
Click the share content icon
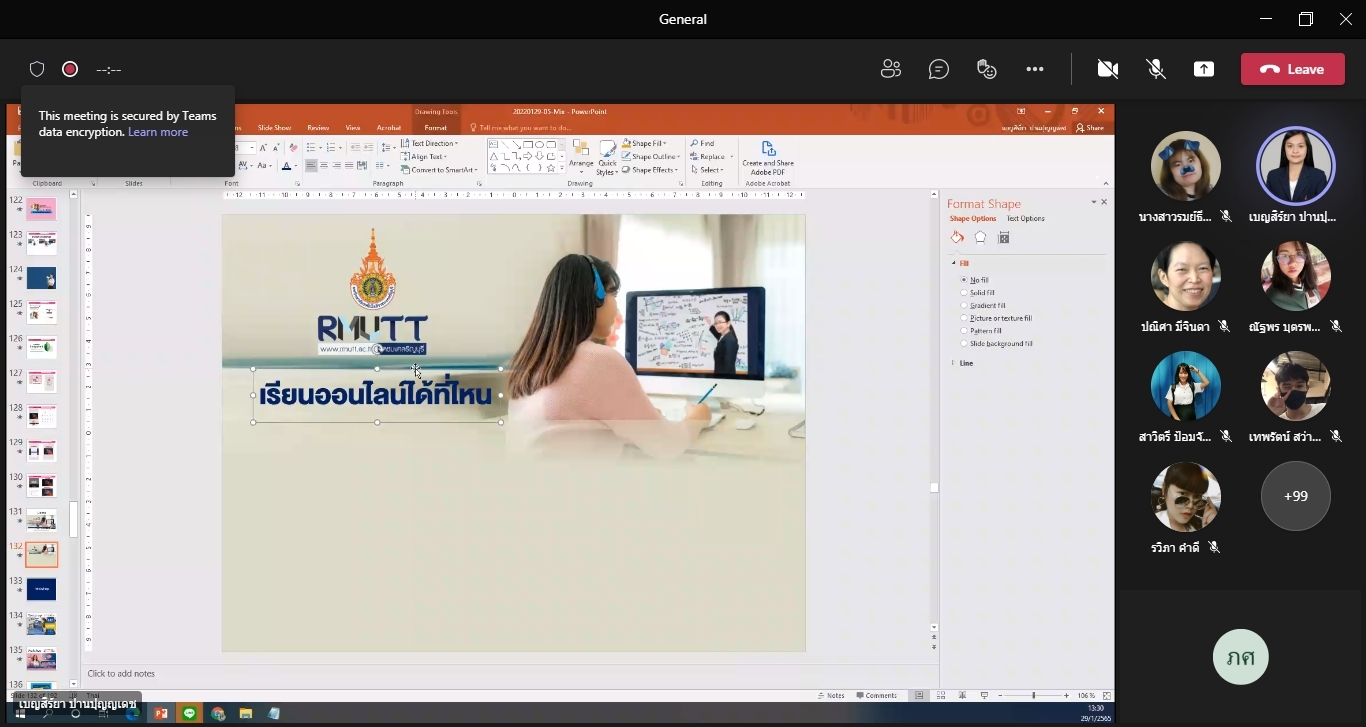[x=1204, y=69]
